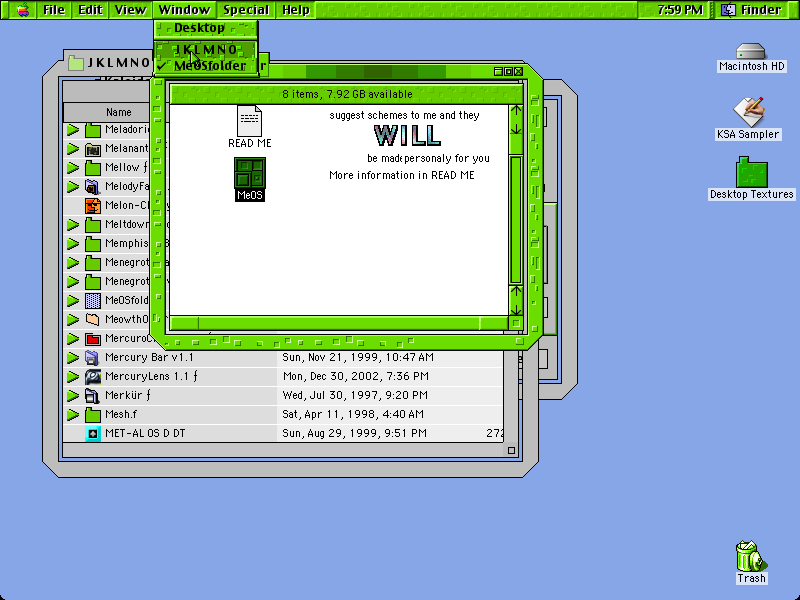The height and width of the screenshot is (600, 800).
Task: Click the MeOSfolder vertical scrollbar thumb
Action: click(x=516, y=220)
